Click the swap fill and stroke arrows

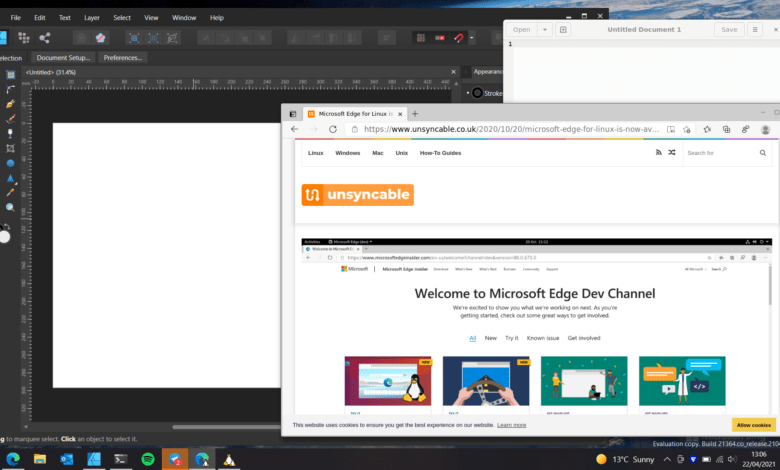[x=6, y=227]
